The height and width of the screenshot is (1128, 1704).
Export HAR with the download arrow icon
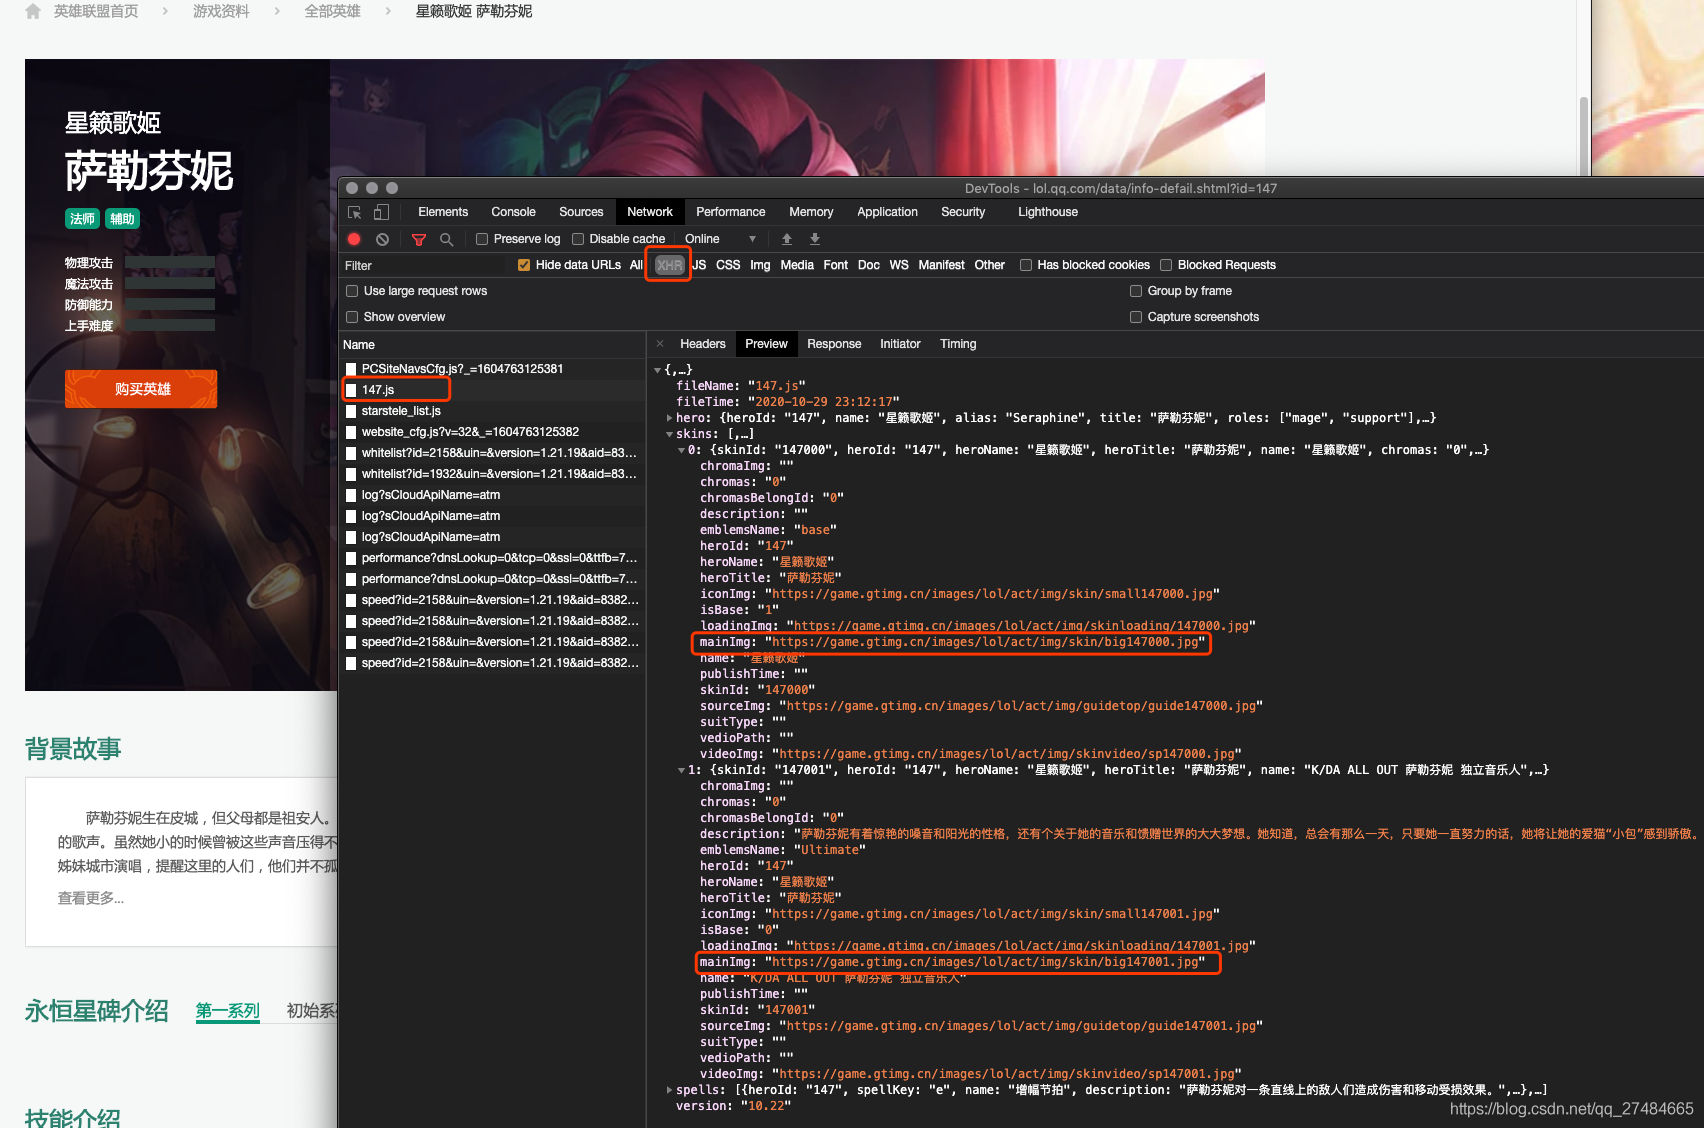pyautogui.click(x=815, y=239)
